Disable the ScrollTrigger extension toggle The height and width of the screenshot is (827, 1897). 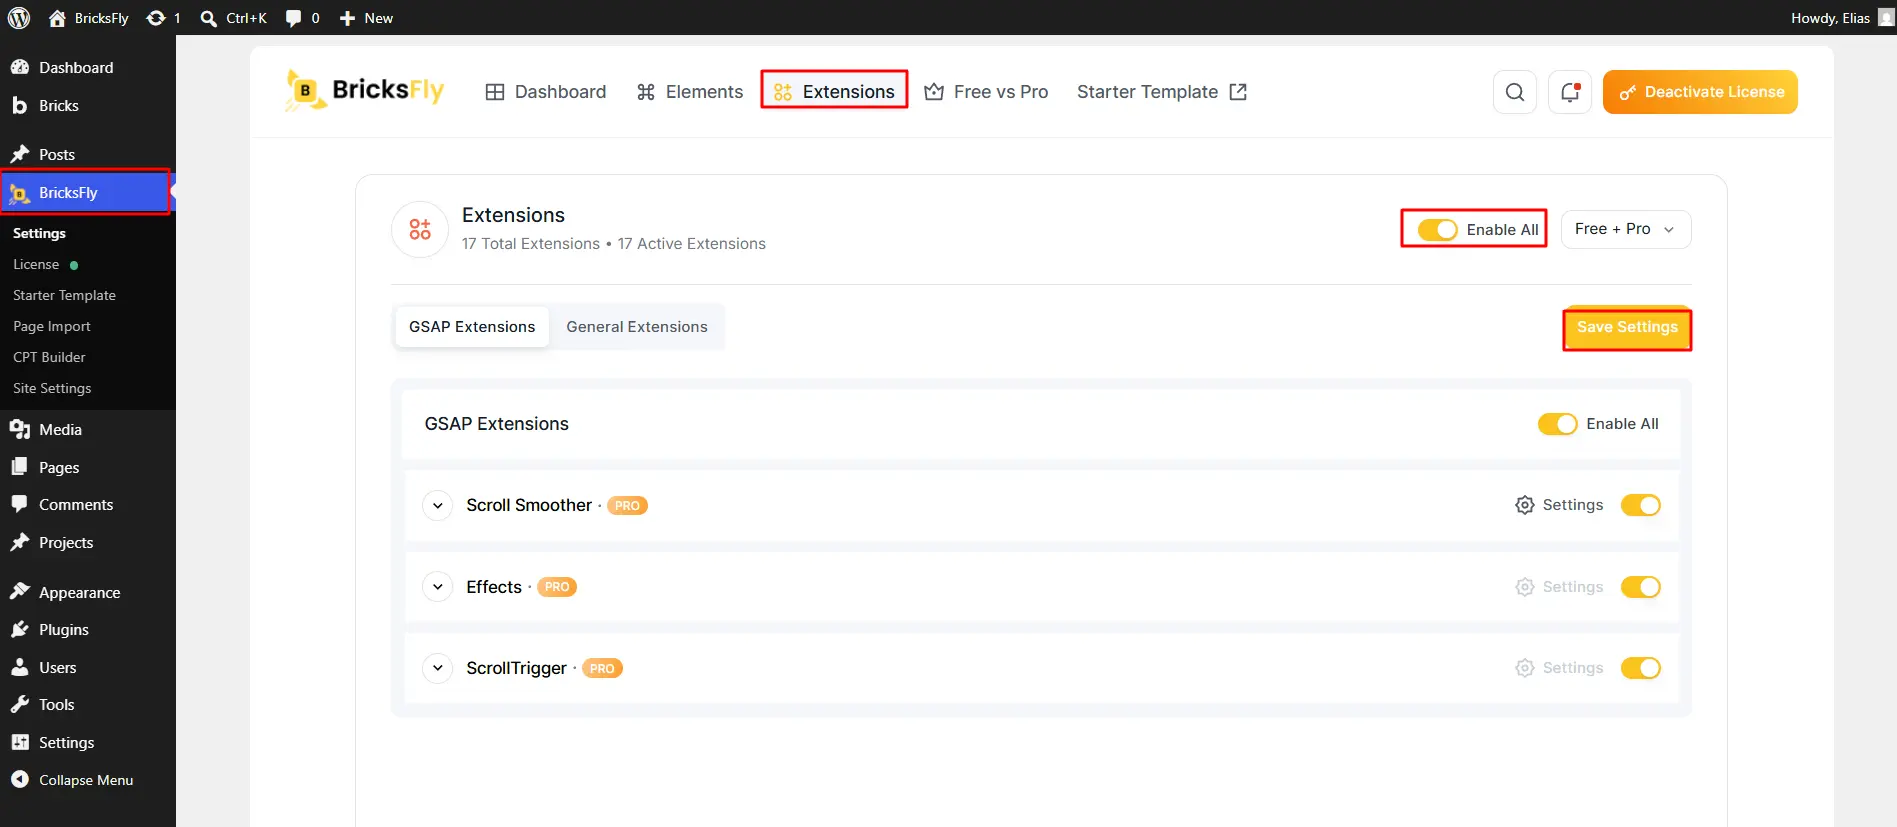(x=1641, y=668)
